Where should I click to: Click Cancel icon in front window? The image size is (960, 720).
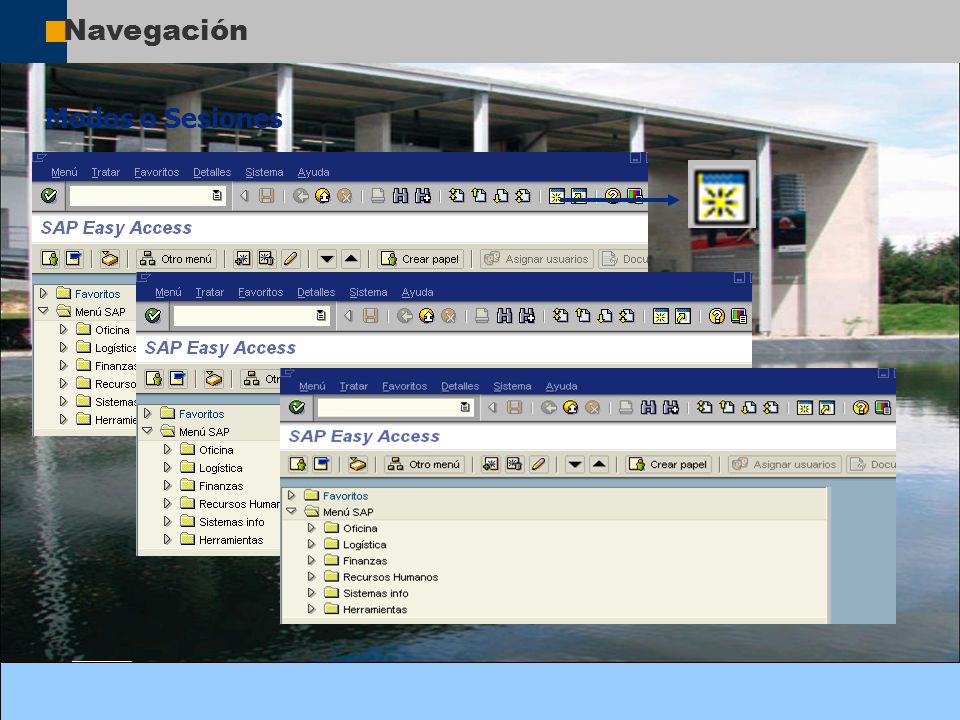(593, 407)
